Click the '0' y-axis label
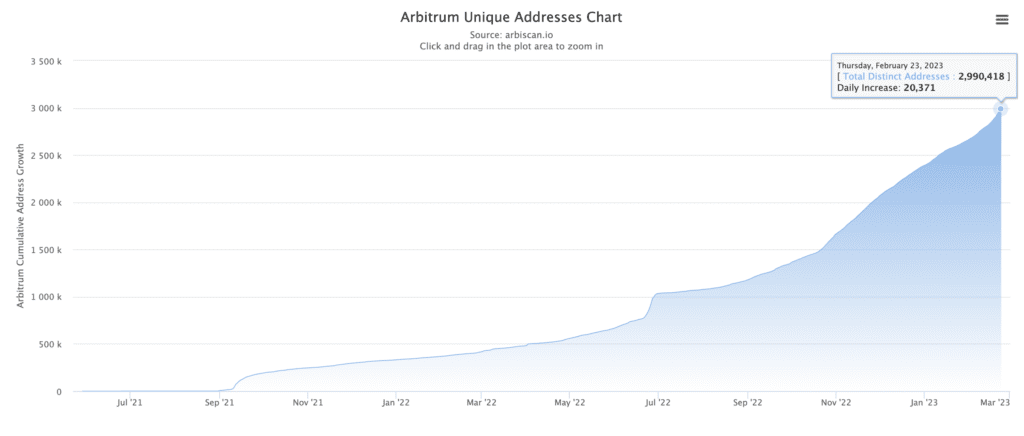The image size is (1024, 436). point(59,392)
